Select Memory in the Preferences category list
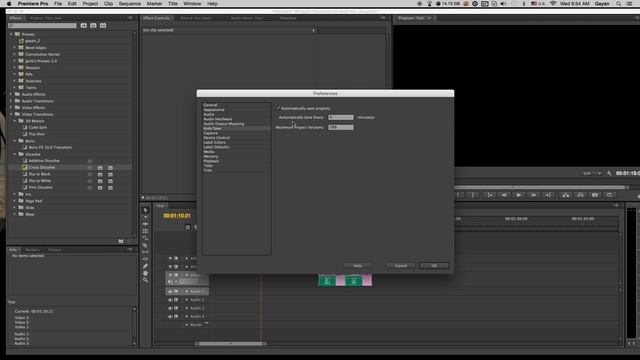640x360 pixels. 211,156
